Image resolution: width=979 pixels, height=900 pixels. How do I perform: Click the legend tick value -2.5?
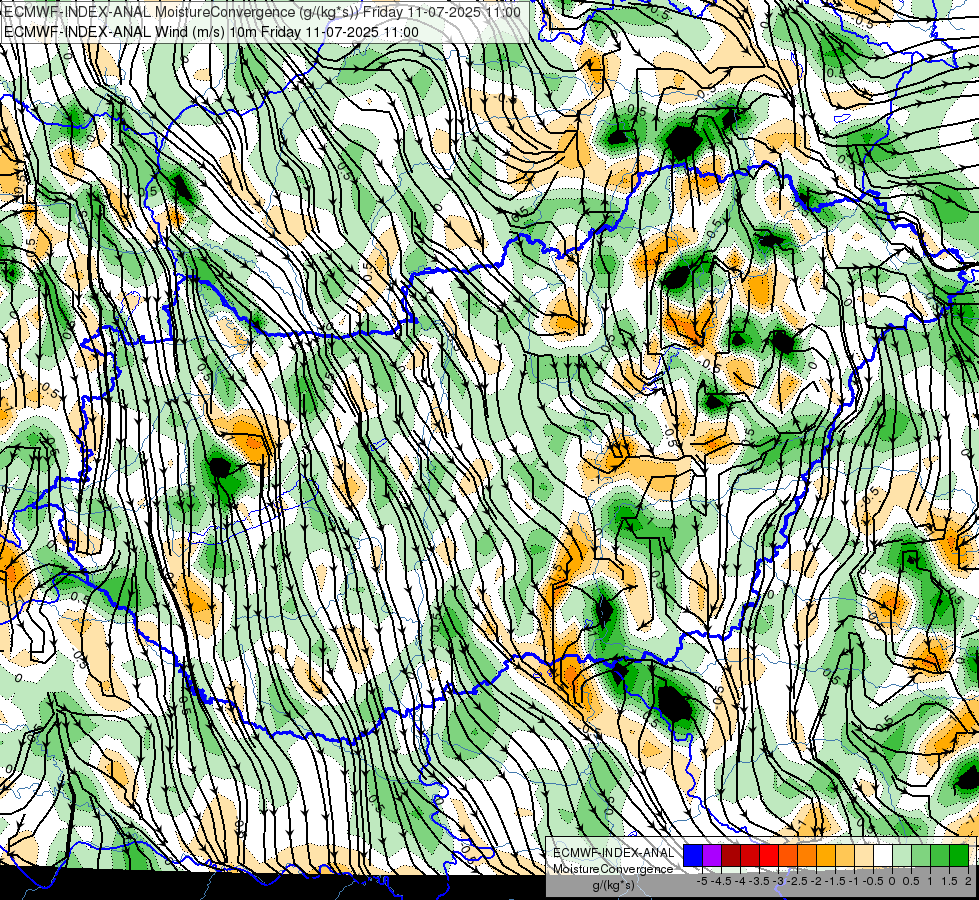coord(798,881)
